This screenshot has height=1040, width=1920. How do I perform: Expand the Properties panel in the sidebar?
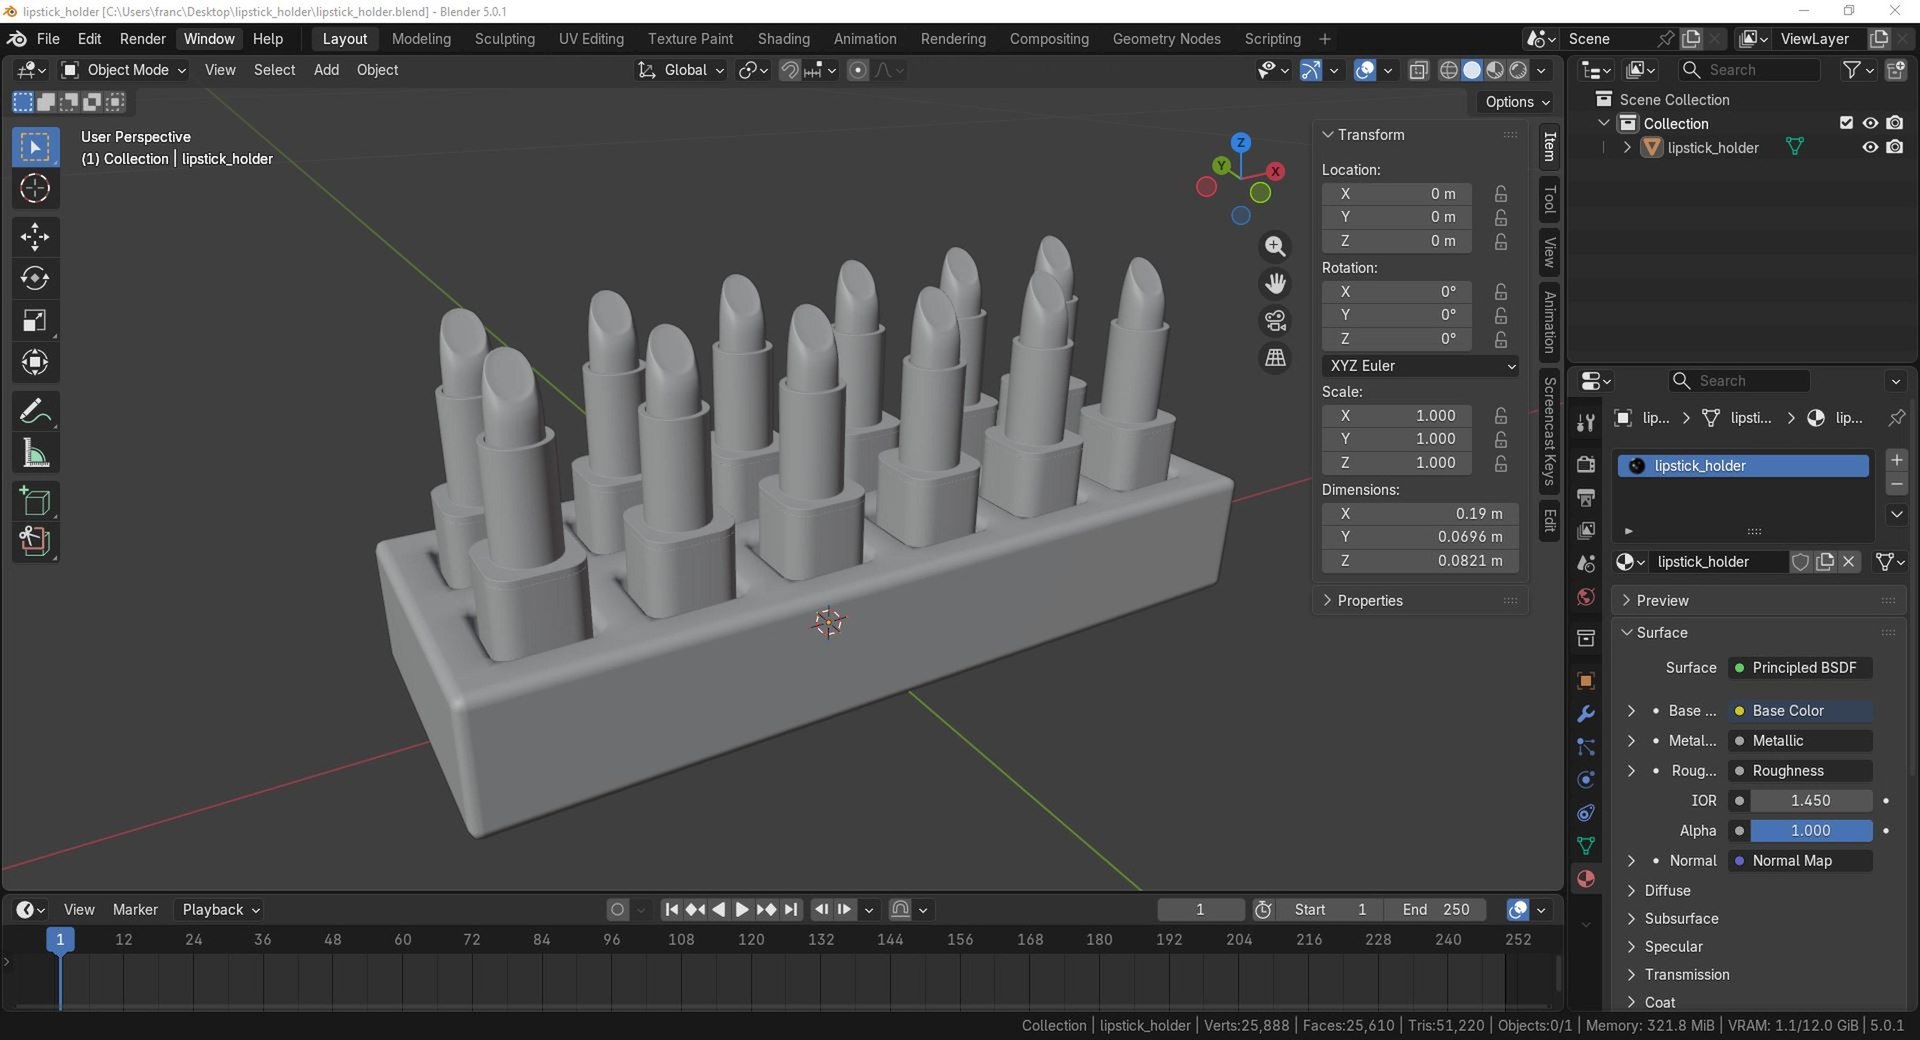1328,601
